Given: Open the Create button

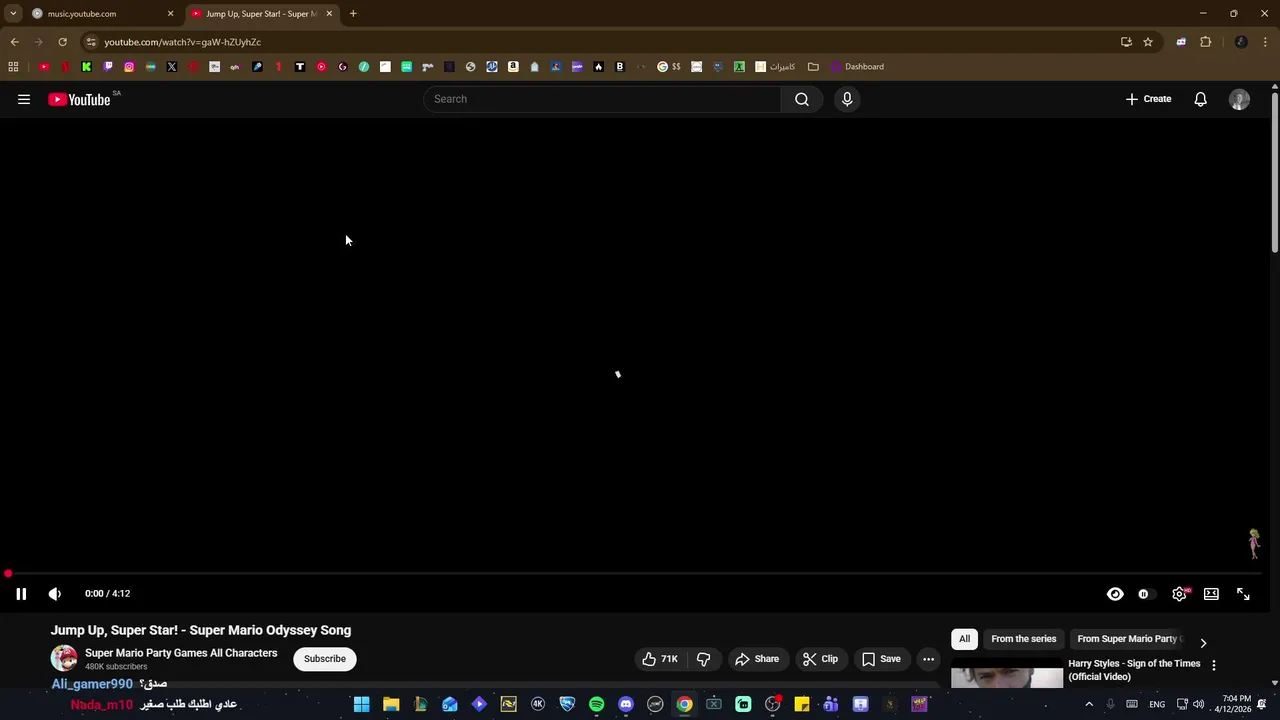Looking at the screenshot, I should [x=1148, y=99].
